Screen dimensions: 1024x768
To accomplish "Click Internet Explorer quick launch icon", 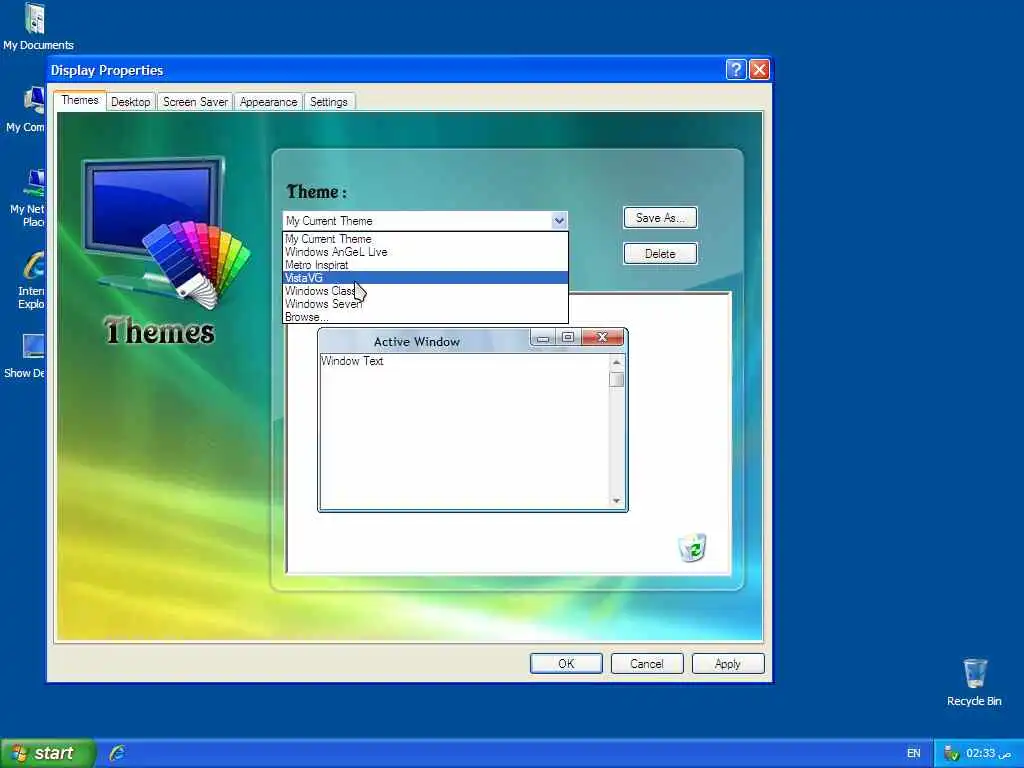I will click(x=118, y=753).
